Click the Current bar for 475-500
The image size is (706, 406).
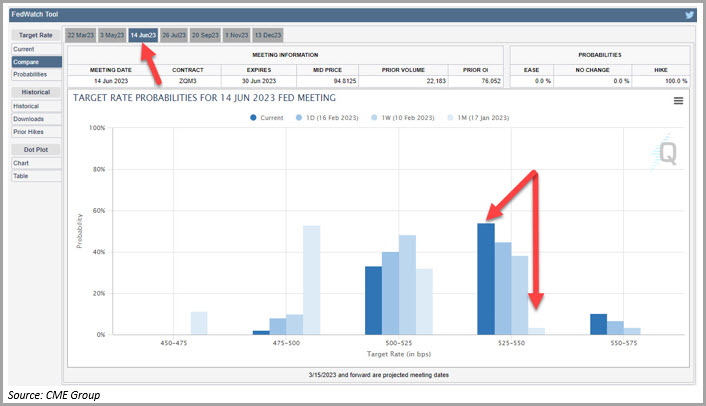click(261, 333)
